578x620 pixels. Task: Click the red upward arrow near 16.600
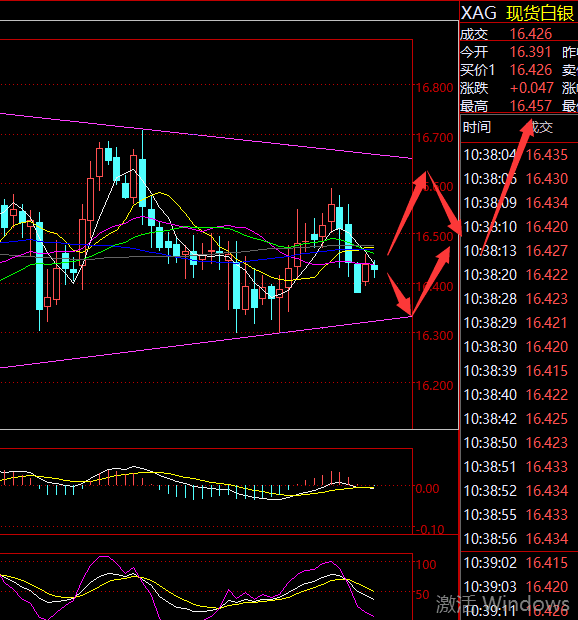point(407,213)
